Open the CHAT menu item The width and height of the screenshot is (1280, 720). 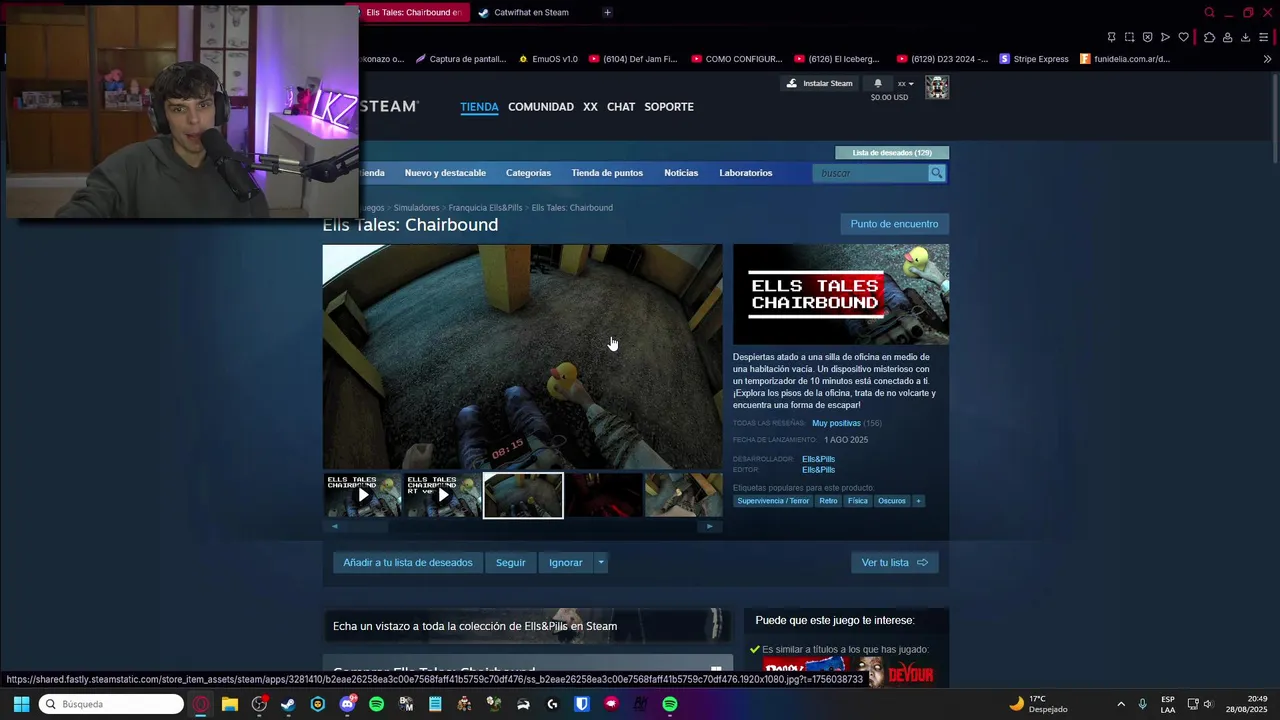click(621, 107)
